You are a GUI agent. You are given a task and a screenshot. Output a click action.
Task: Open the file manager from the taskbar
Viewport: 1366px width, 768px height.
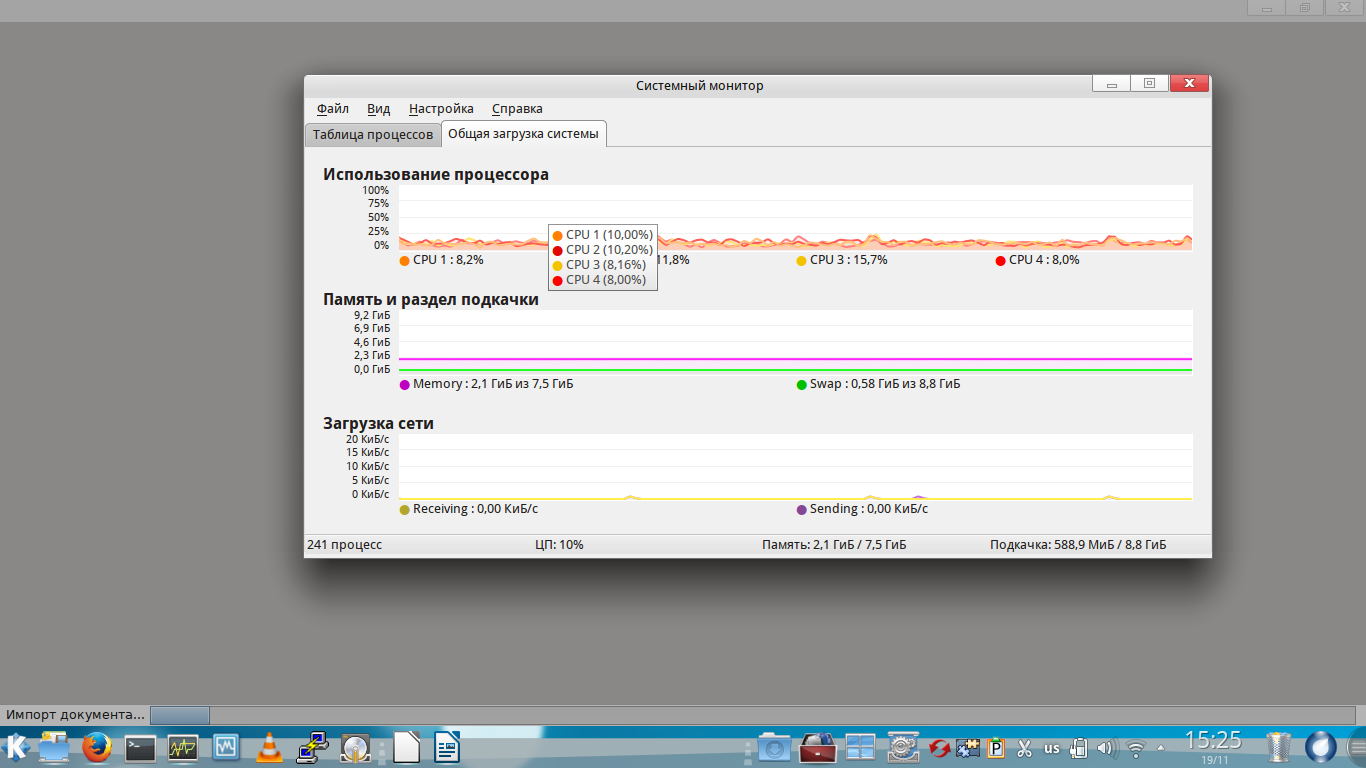54,746
